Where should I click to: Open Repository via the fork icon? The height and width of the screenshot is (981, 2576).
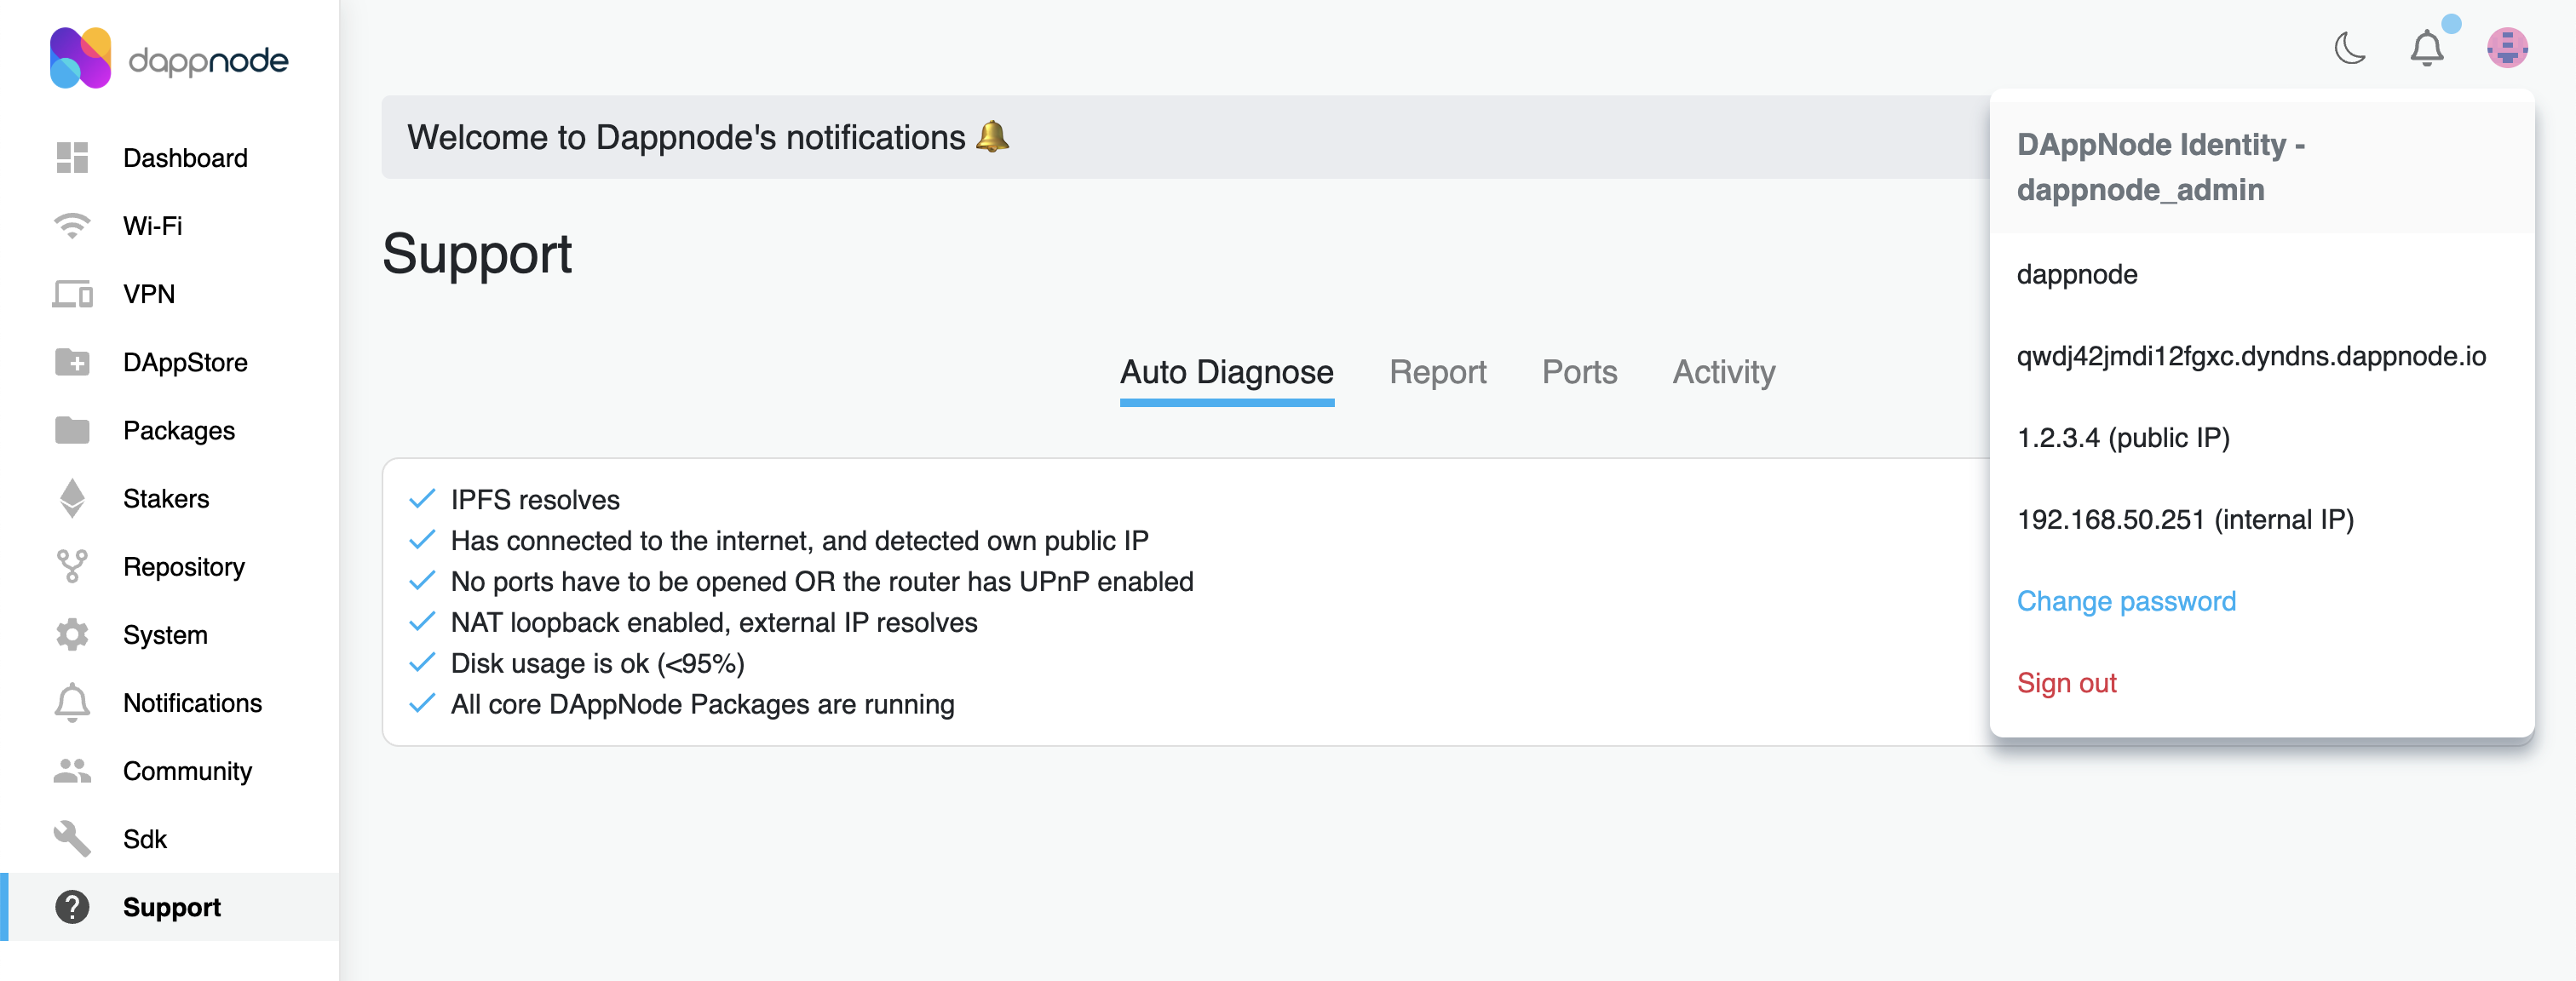[72, 566]
